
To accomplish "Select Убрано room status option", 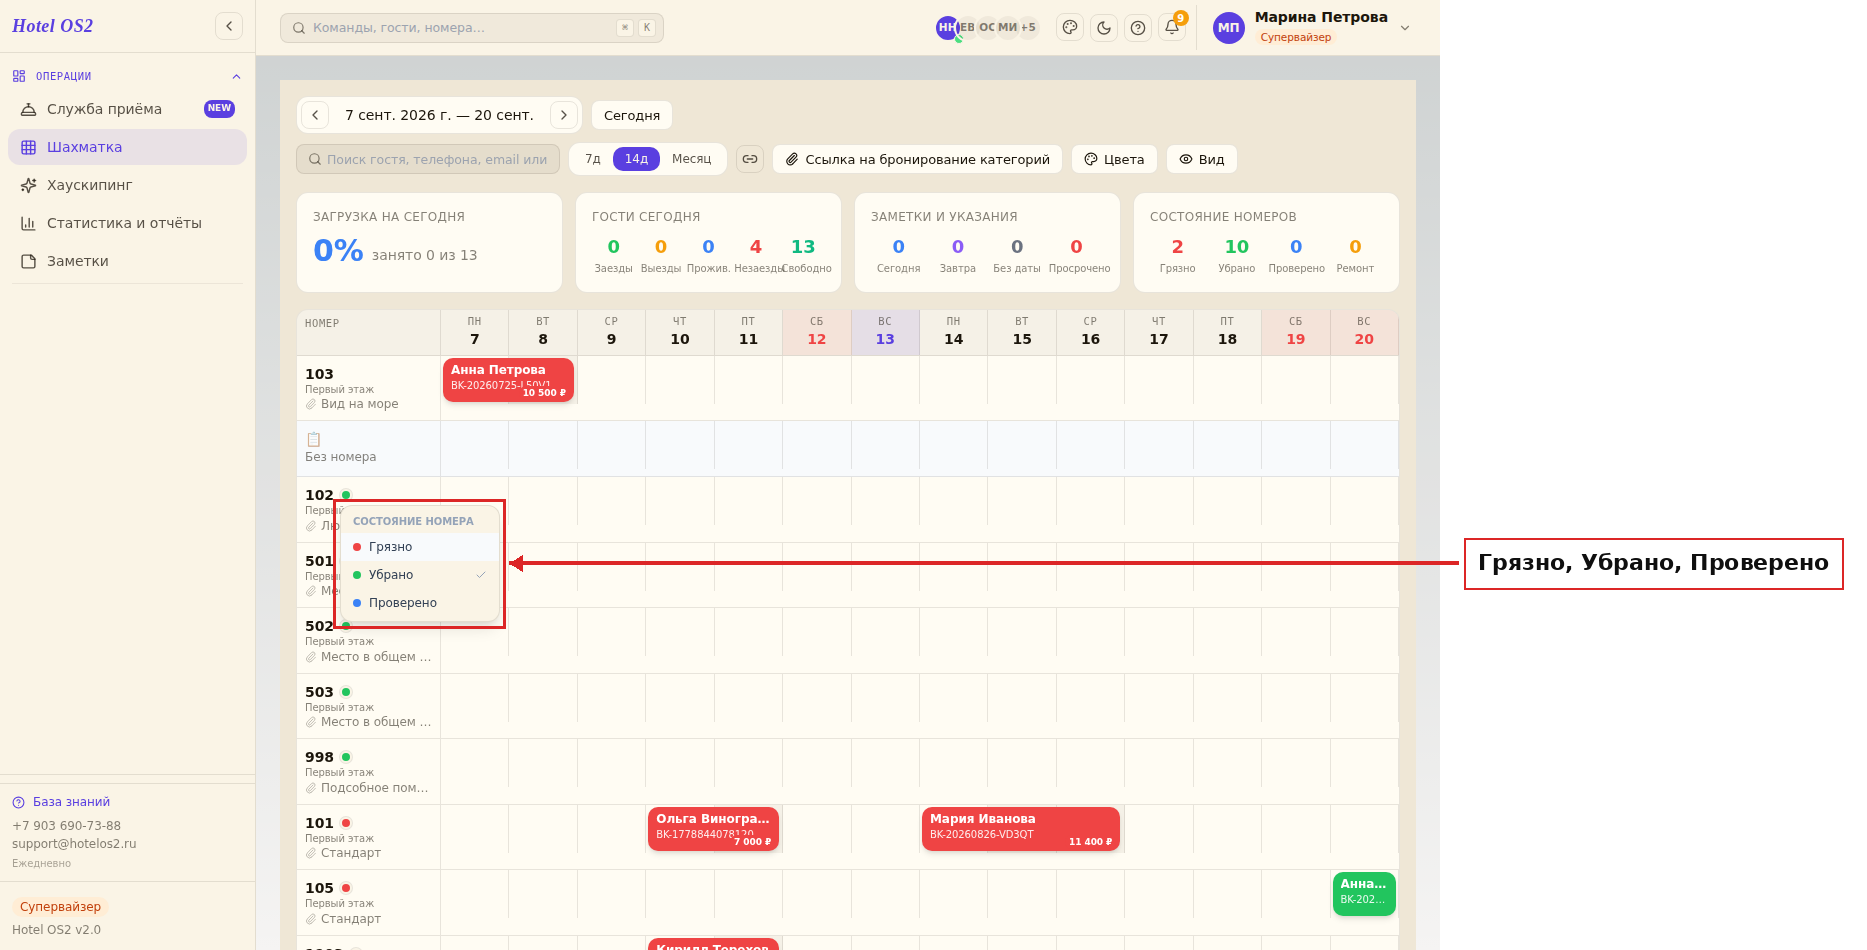I will 420,575.
